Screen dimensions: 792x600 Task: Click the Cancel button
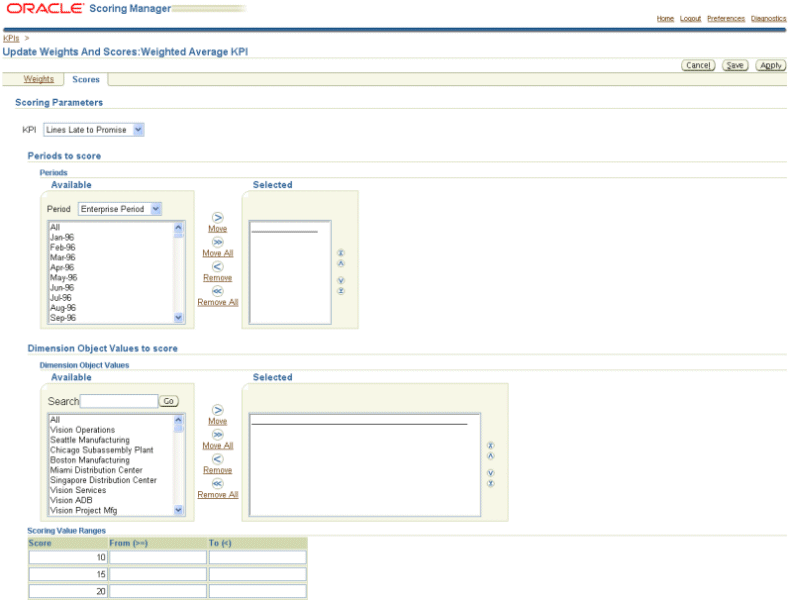tap(698, 65)
